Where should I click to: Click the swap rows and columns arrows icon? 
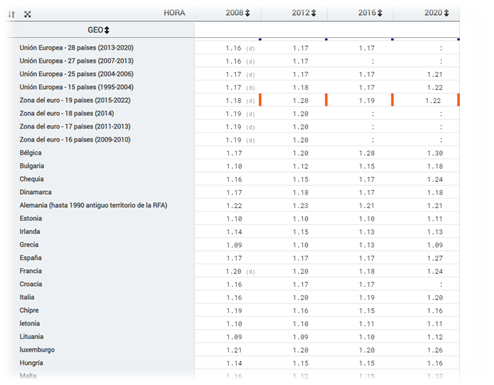12,14
